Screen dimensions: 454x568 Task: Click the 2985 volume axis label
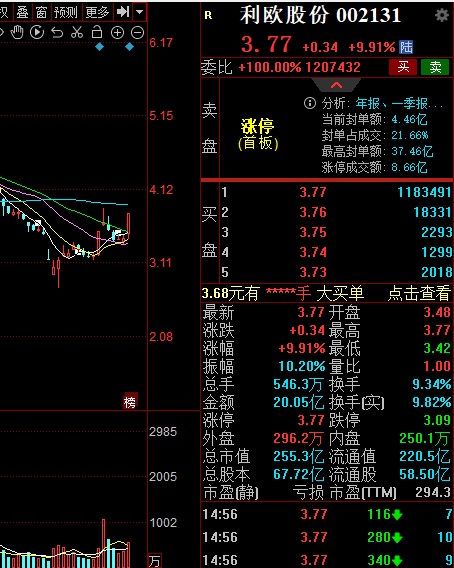click(x=163, y=432)
